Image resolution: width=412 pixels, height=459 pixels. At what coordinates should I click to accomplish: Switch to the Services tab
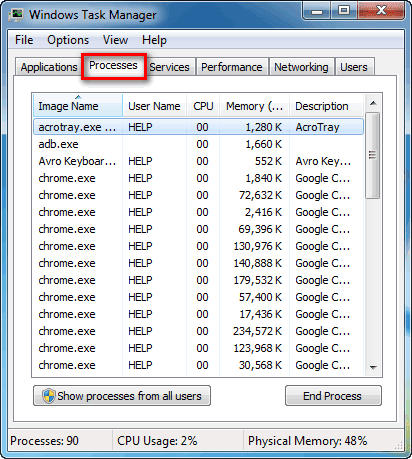(x=169, y=67)
